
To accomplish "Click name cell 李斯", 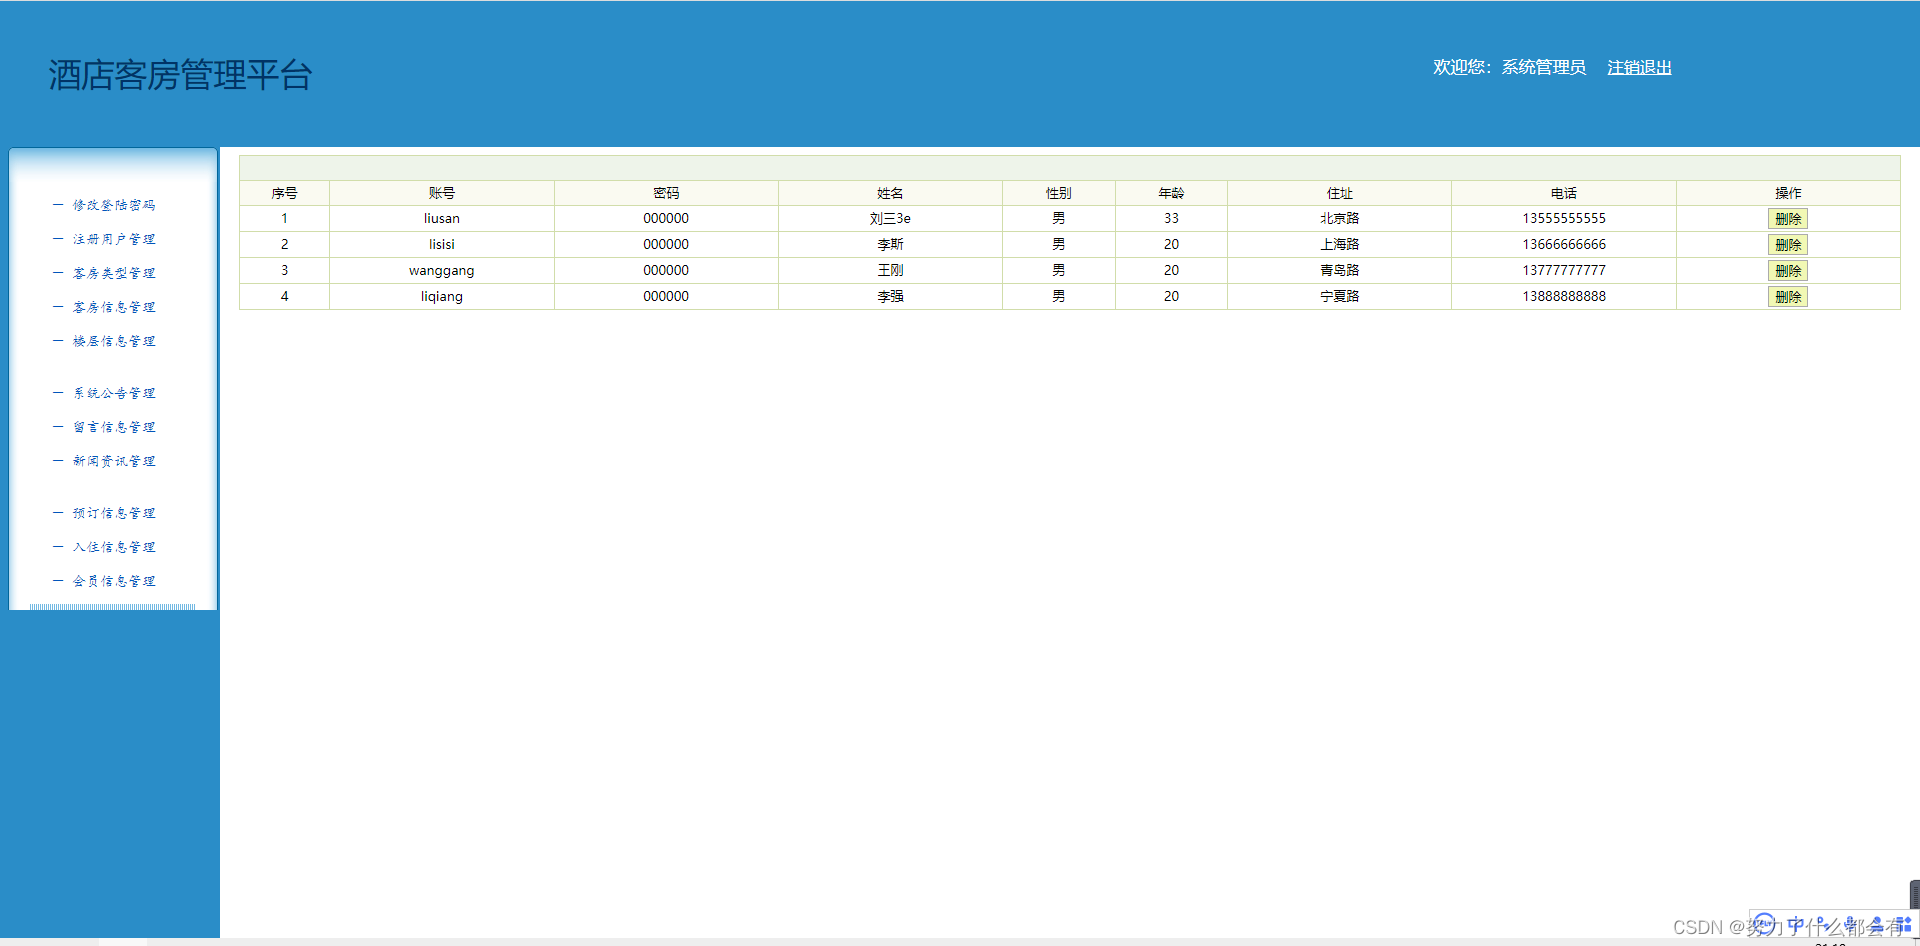I will (x=890, y=244).
